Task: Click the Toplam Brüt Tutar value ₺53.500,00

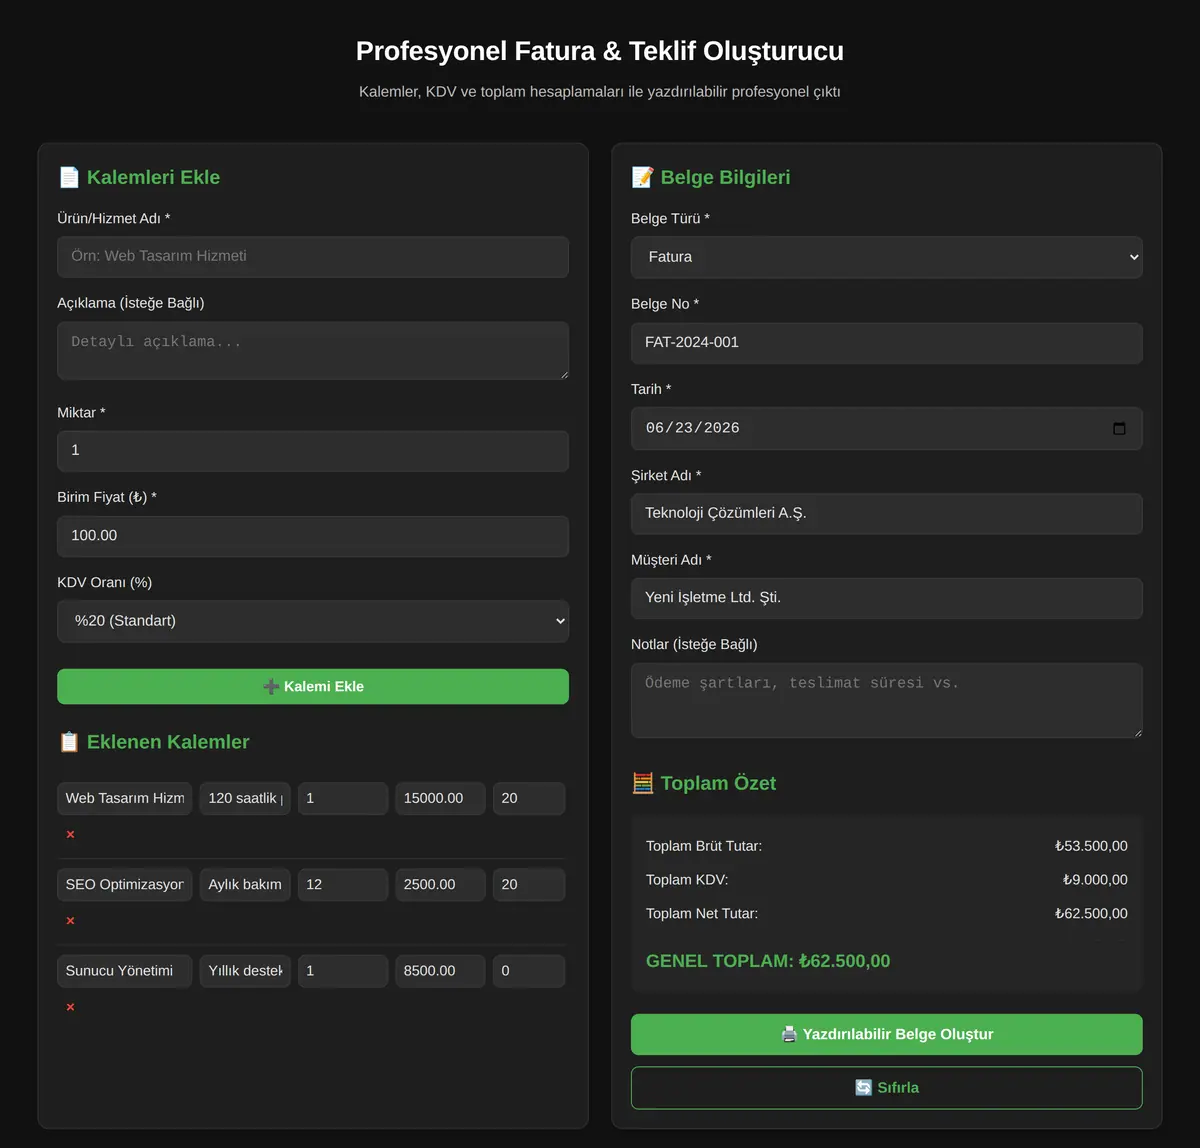Action: [1091, 846]
